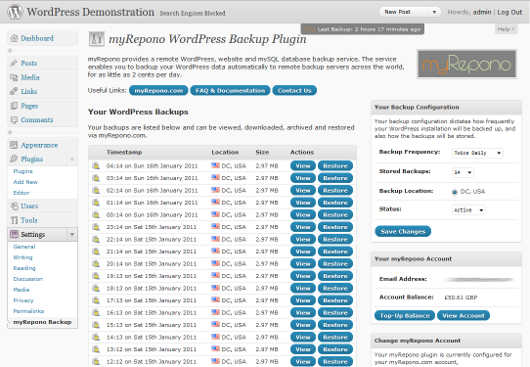Open the Stored Backups count dropdown
Image resolution: width=530 pixels, height=367 pixels.
[462, 172]
